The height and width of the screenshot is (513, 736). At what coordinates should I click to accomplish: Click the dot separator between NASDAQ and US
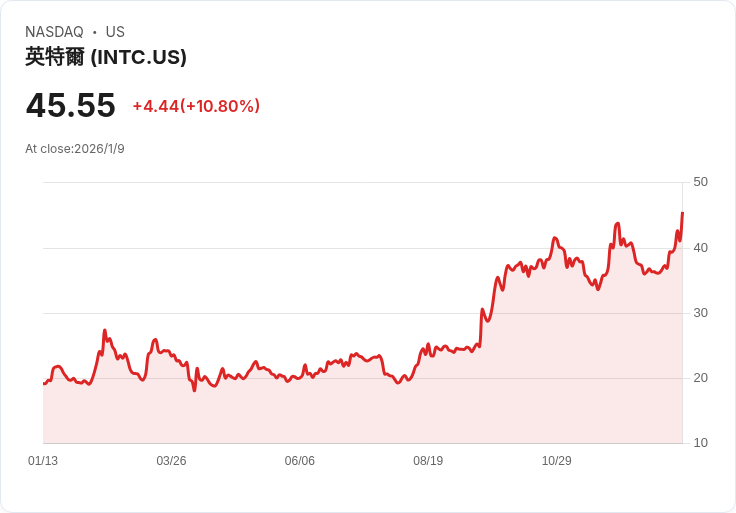click(95, 32)
